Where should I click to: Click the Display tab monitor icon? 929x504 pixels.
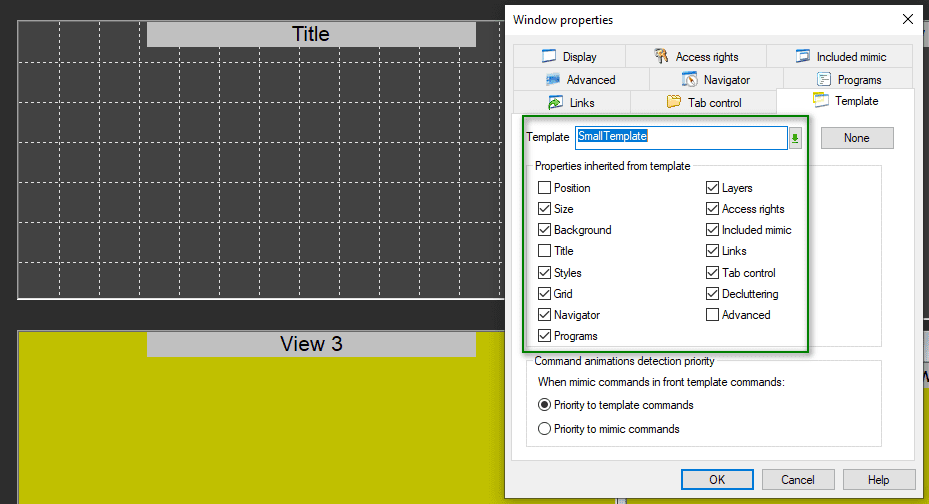[549, 57]
